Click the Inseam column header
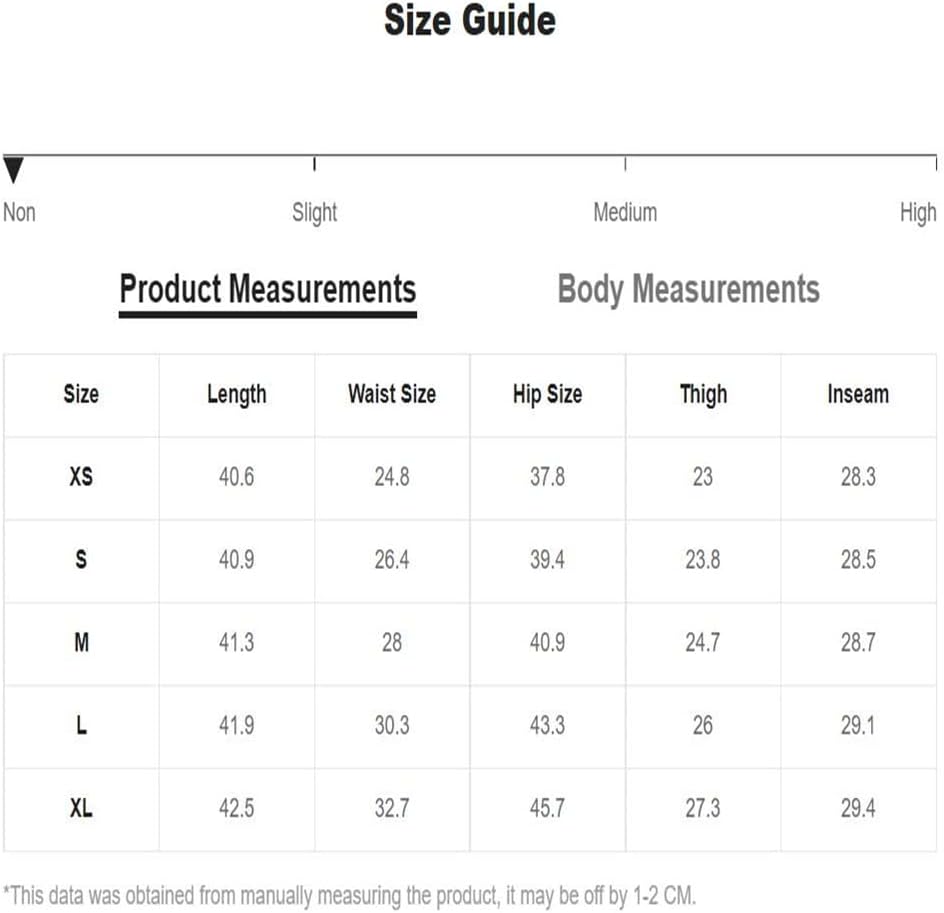 click(858, 394)
